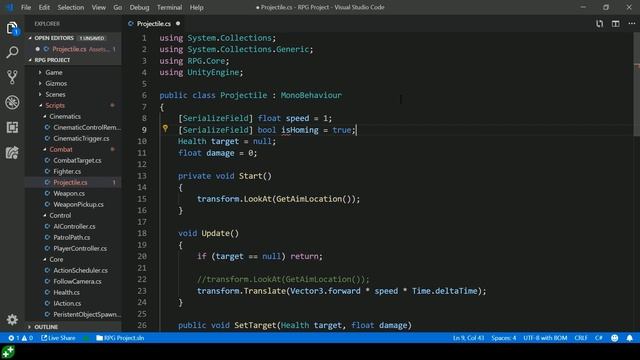Open PatrolPath.cs file
640x360 pixels.
coord(71,237)
